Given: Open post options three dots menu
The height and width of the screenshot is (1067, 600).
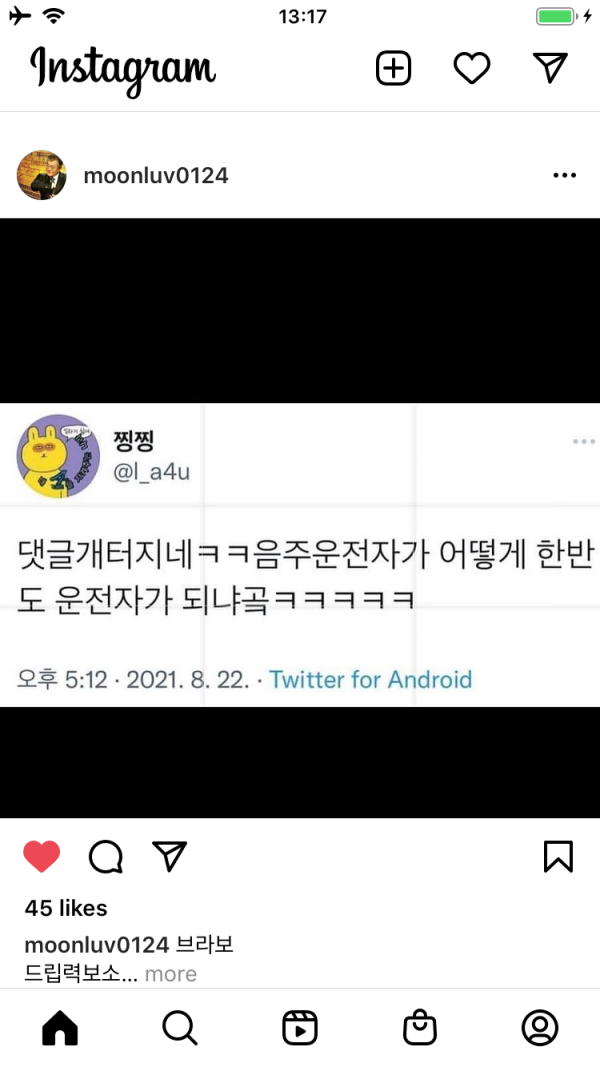Looking at the screenshot, I should [x=565, y=176].
